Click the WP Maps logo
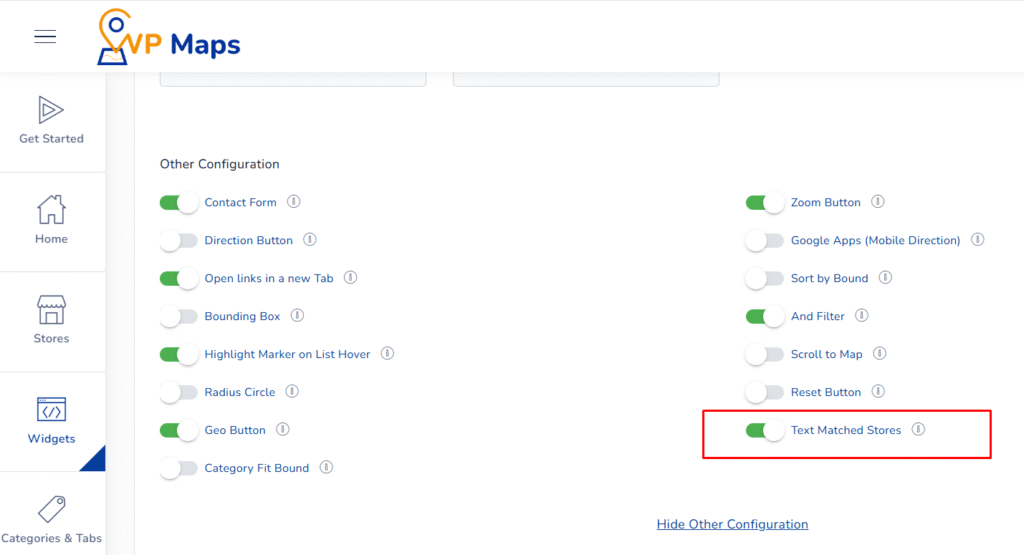 tap(169, 39)
